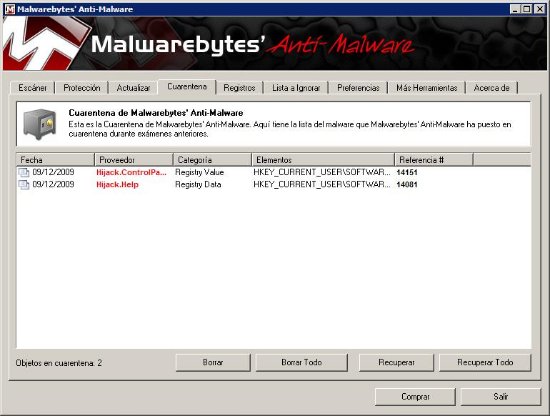
Task: Click the Registry Data category cell
Action: [198, 184]
